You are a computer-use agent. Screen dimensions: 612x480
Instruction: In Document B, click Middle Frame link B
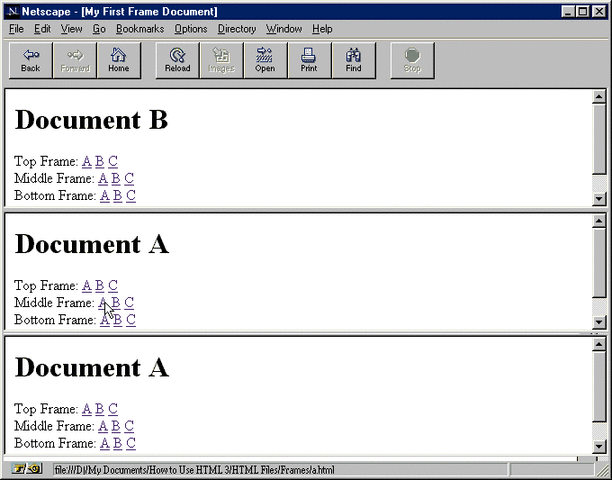coord(116,178)
